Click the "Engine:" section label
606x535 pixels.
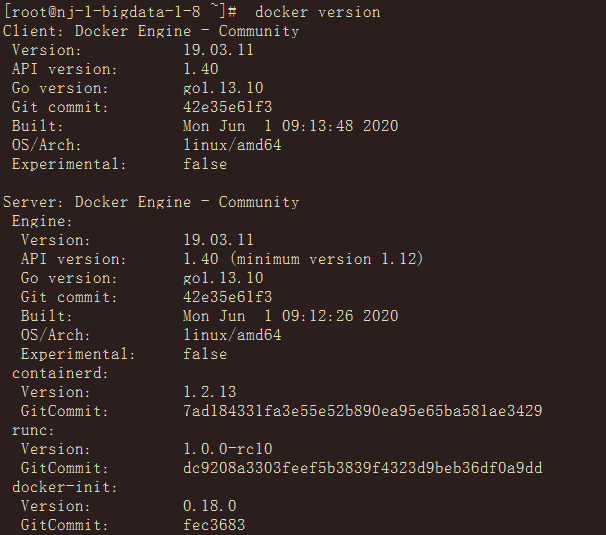pyautogui.click(x=42, y=221)
